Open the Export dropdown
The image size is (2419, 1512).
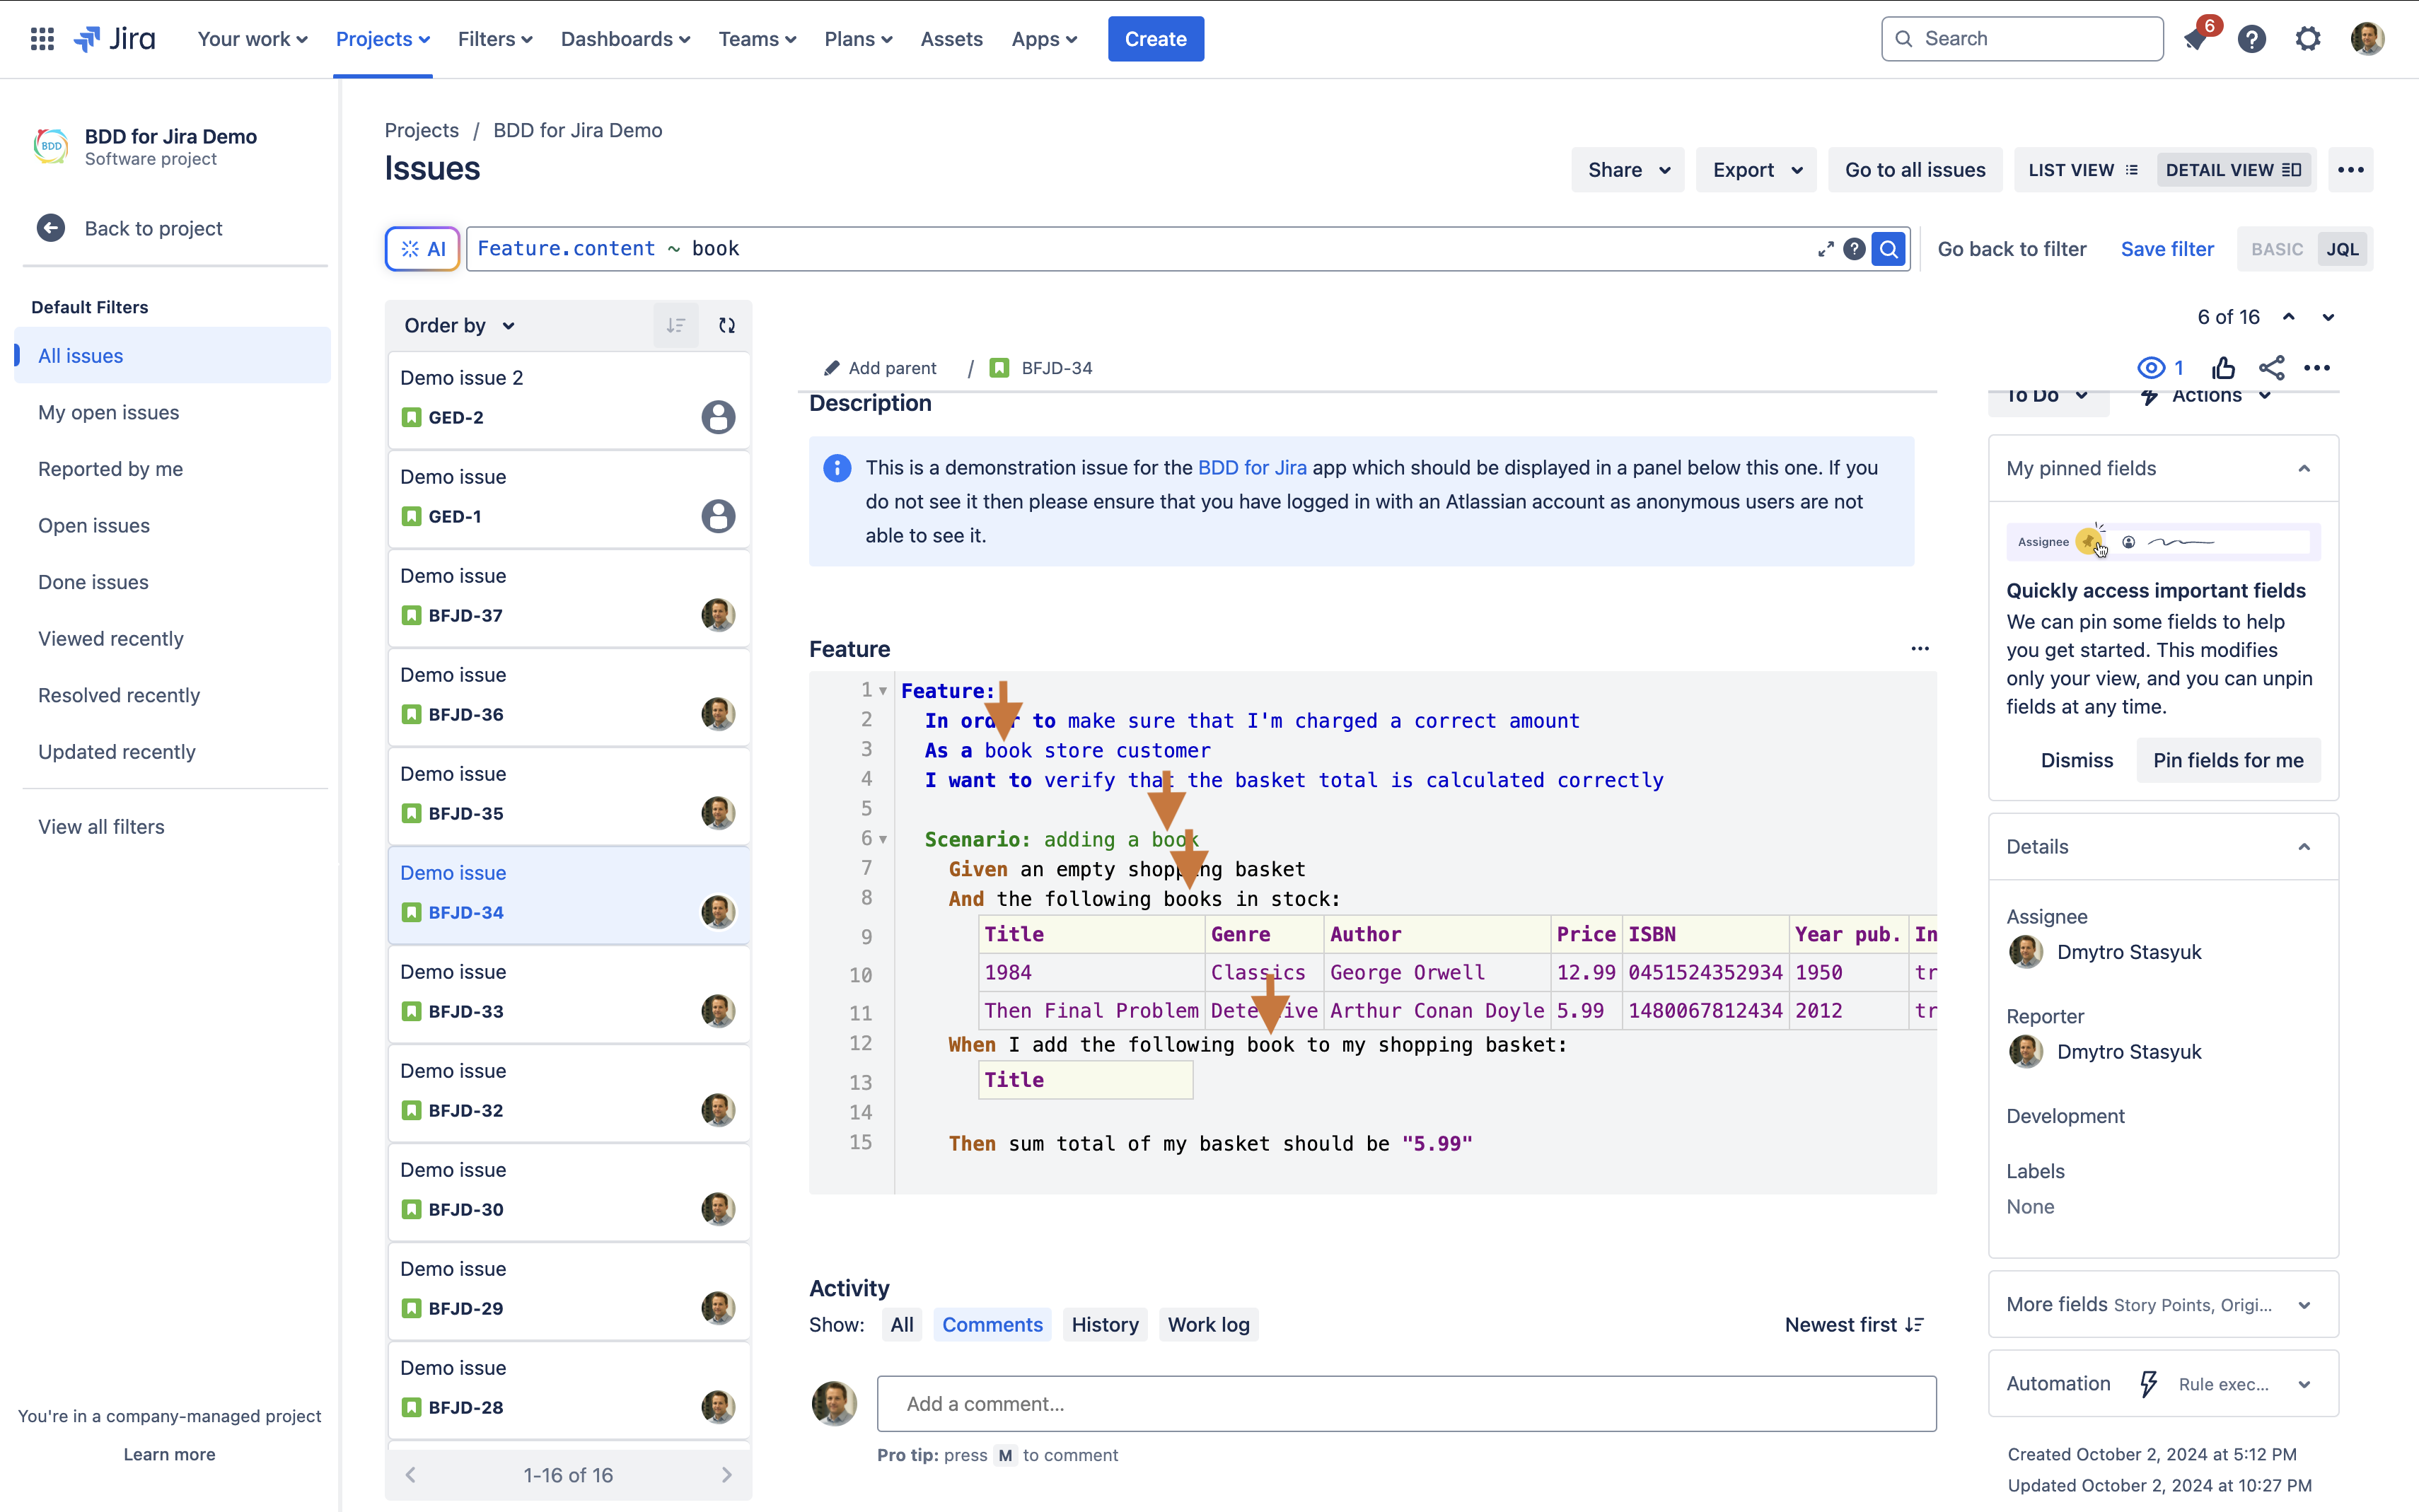click(x=1756, y=170)
